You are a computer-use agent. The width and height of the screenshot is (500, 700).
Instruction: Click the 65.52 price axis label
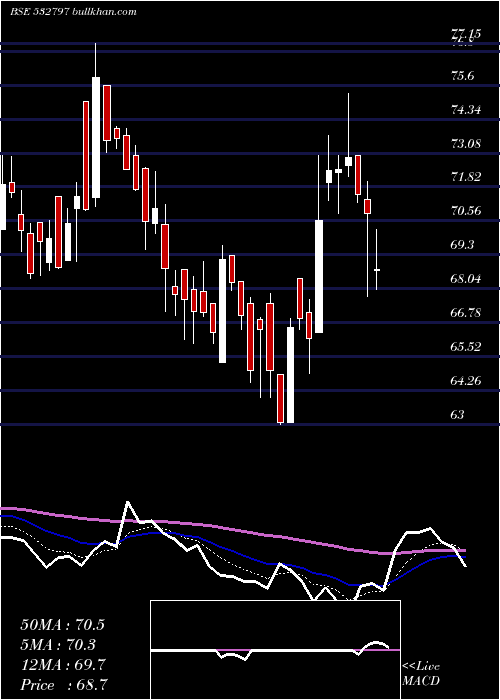466,346
